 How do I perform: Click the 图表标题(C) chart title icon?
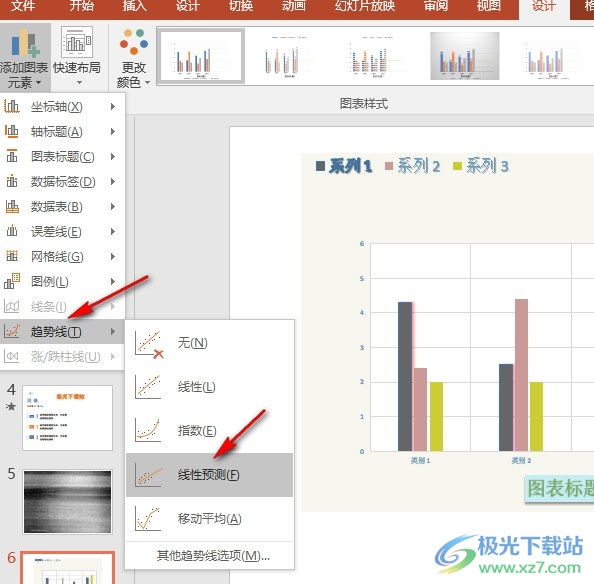[11, 156]
